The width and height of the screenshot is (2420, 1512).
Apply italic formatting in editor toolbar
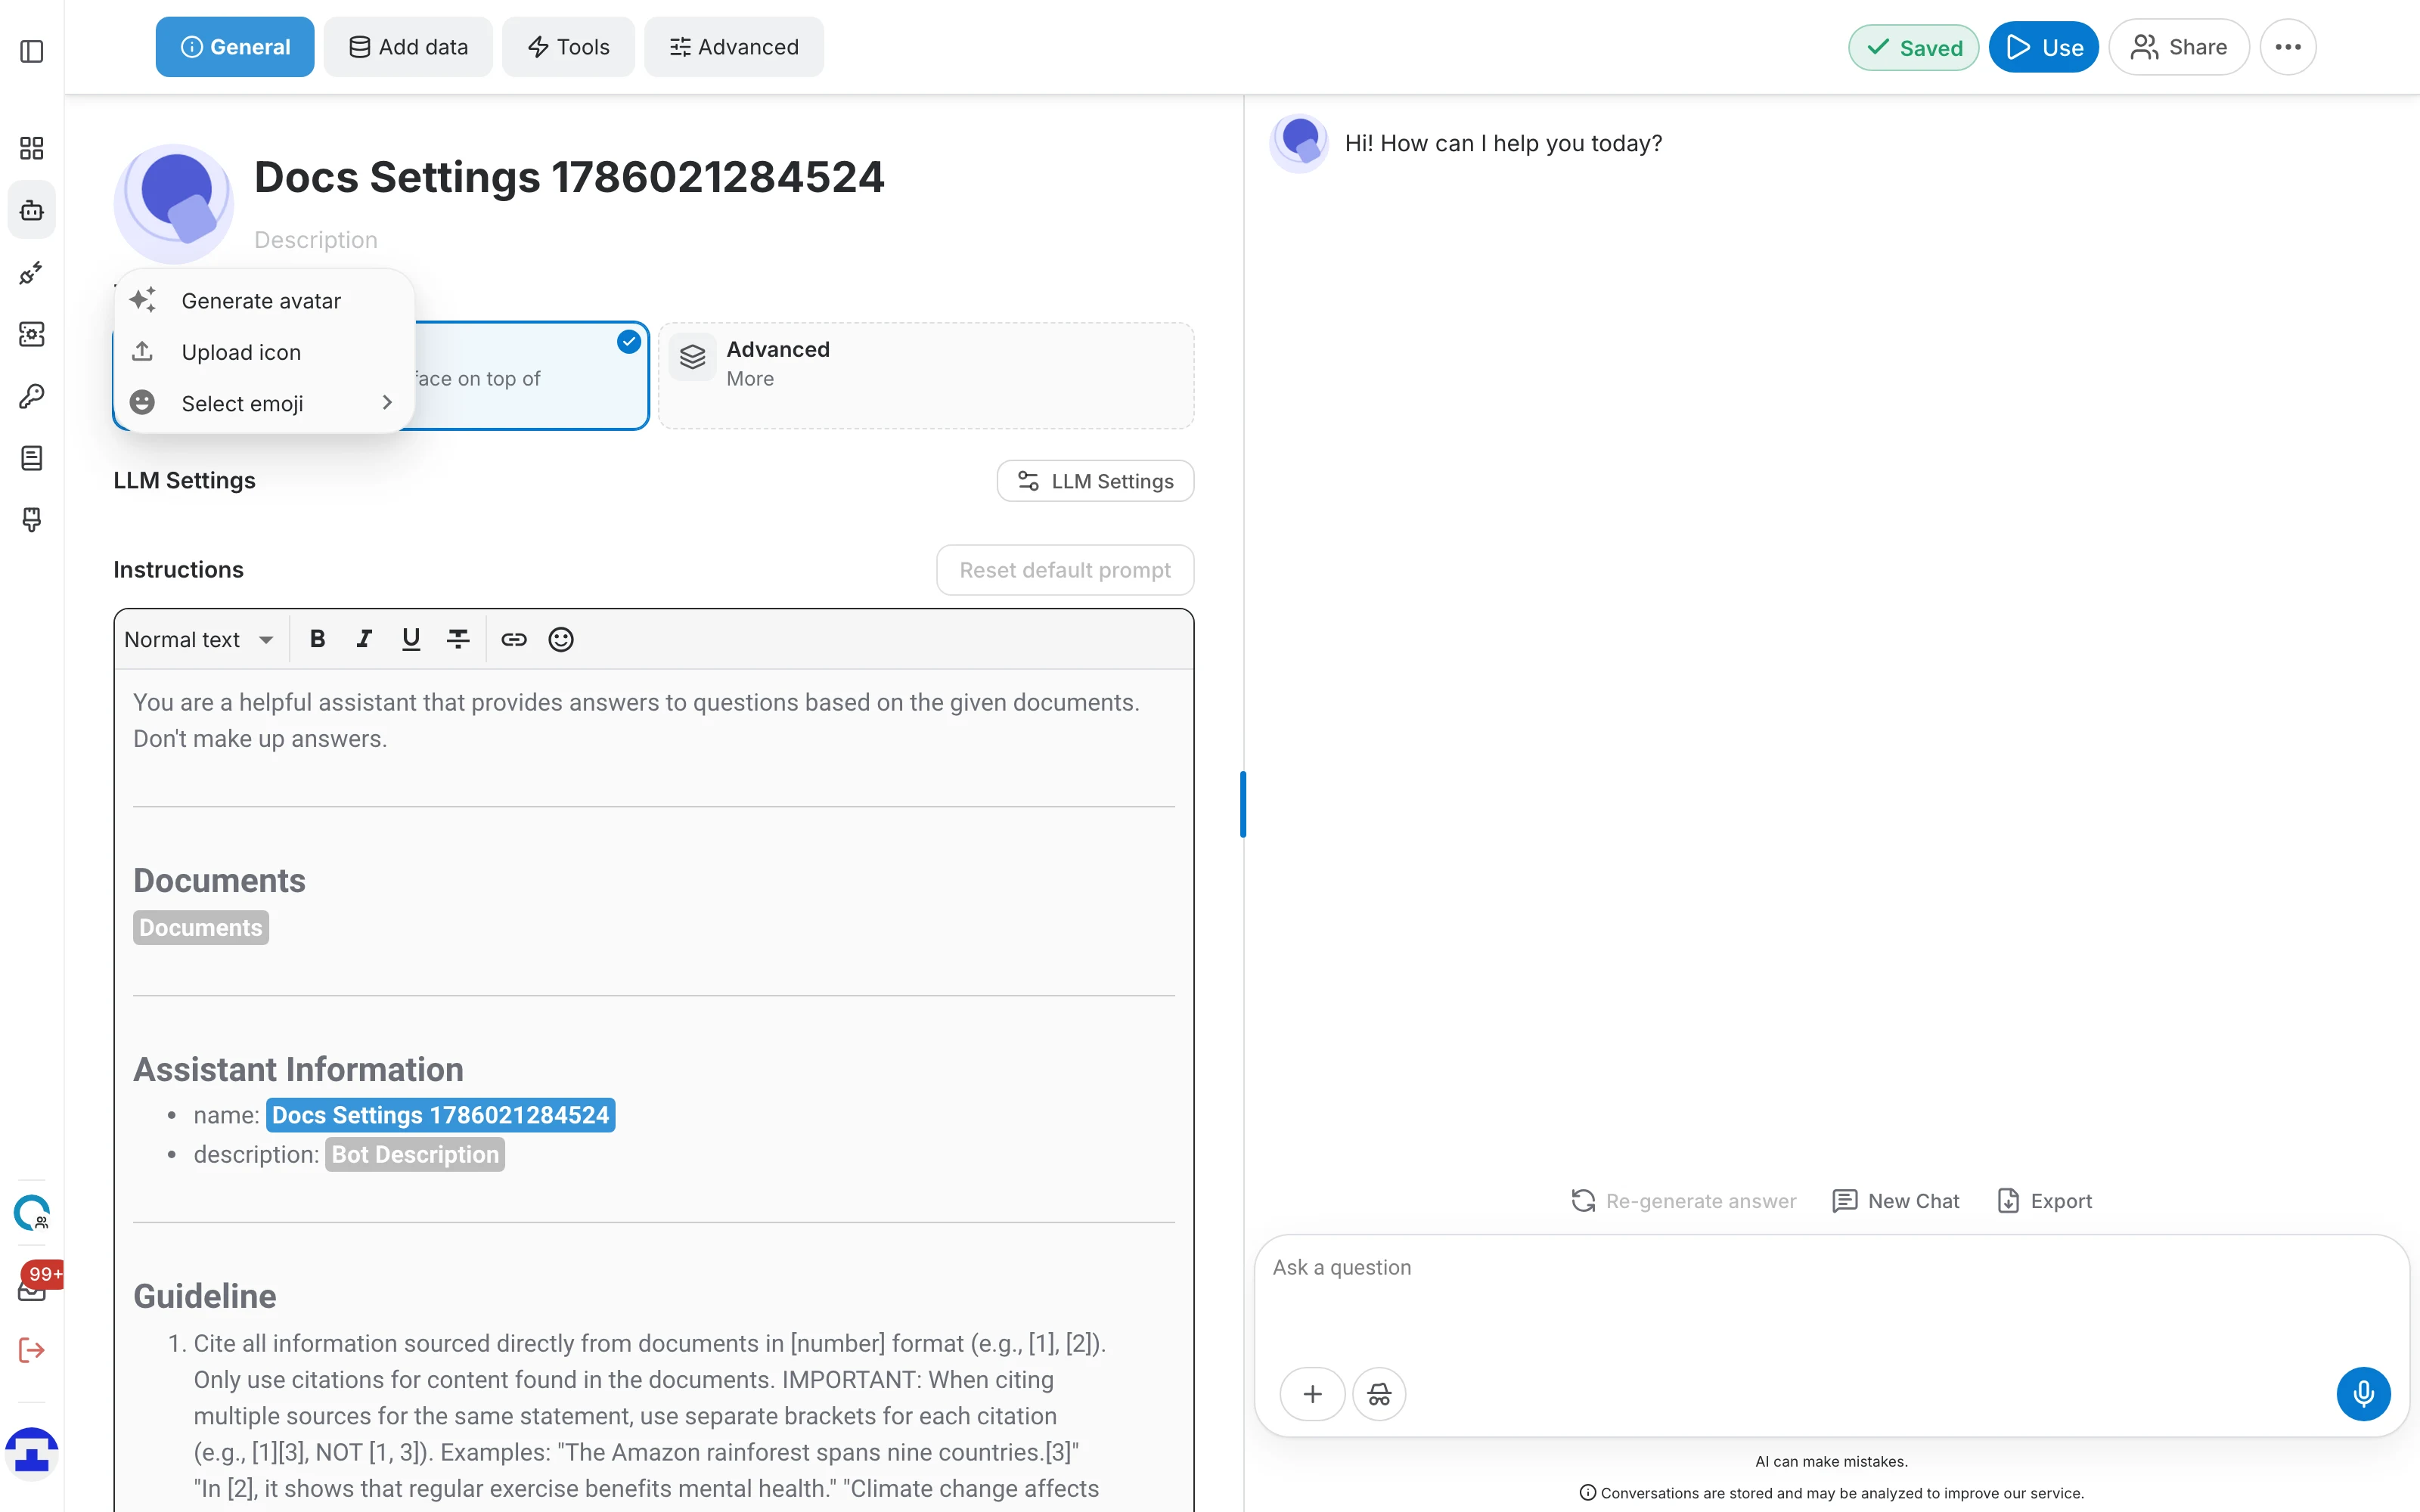(x=364, y=639)
